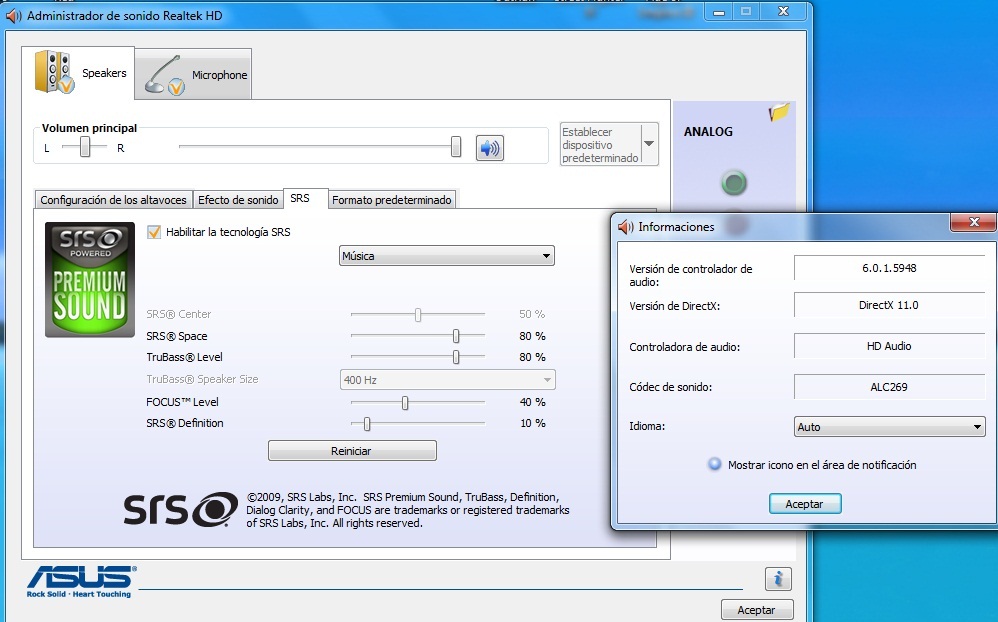Click the ALC269 sound codec field
The height and width of the screenshot is (622, 998).
889,386
